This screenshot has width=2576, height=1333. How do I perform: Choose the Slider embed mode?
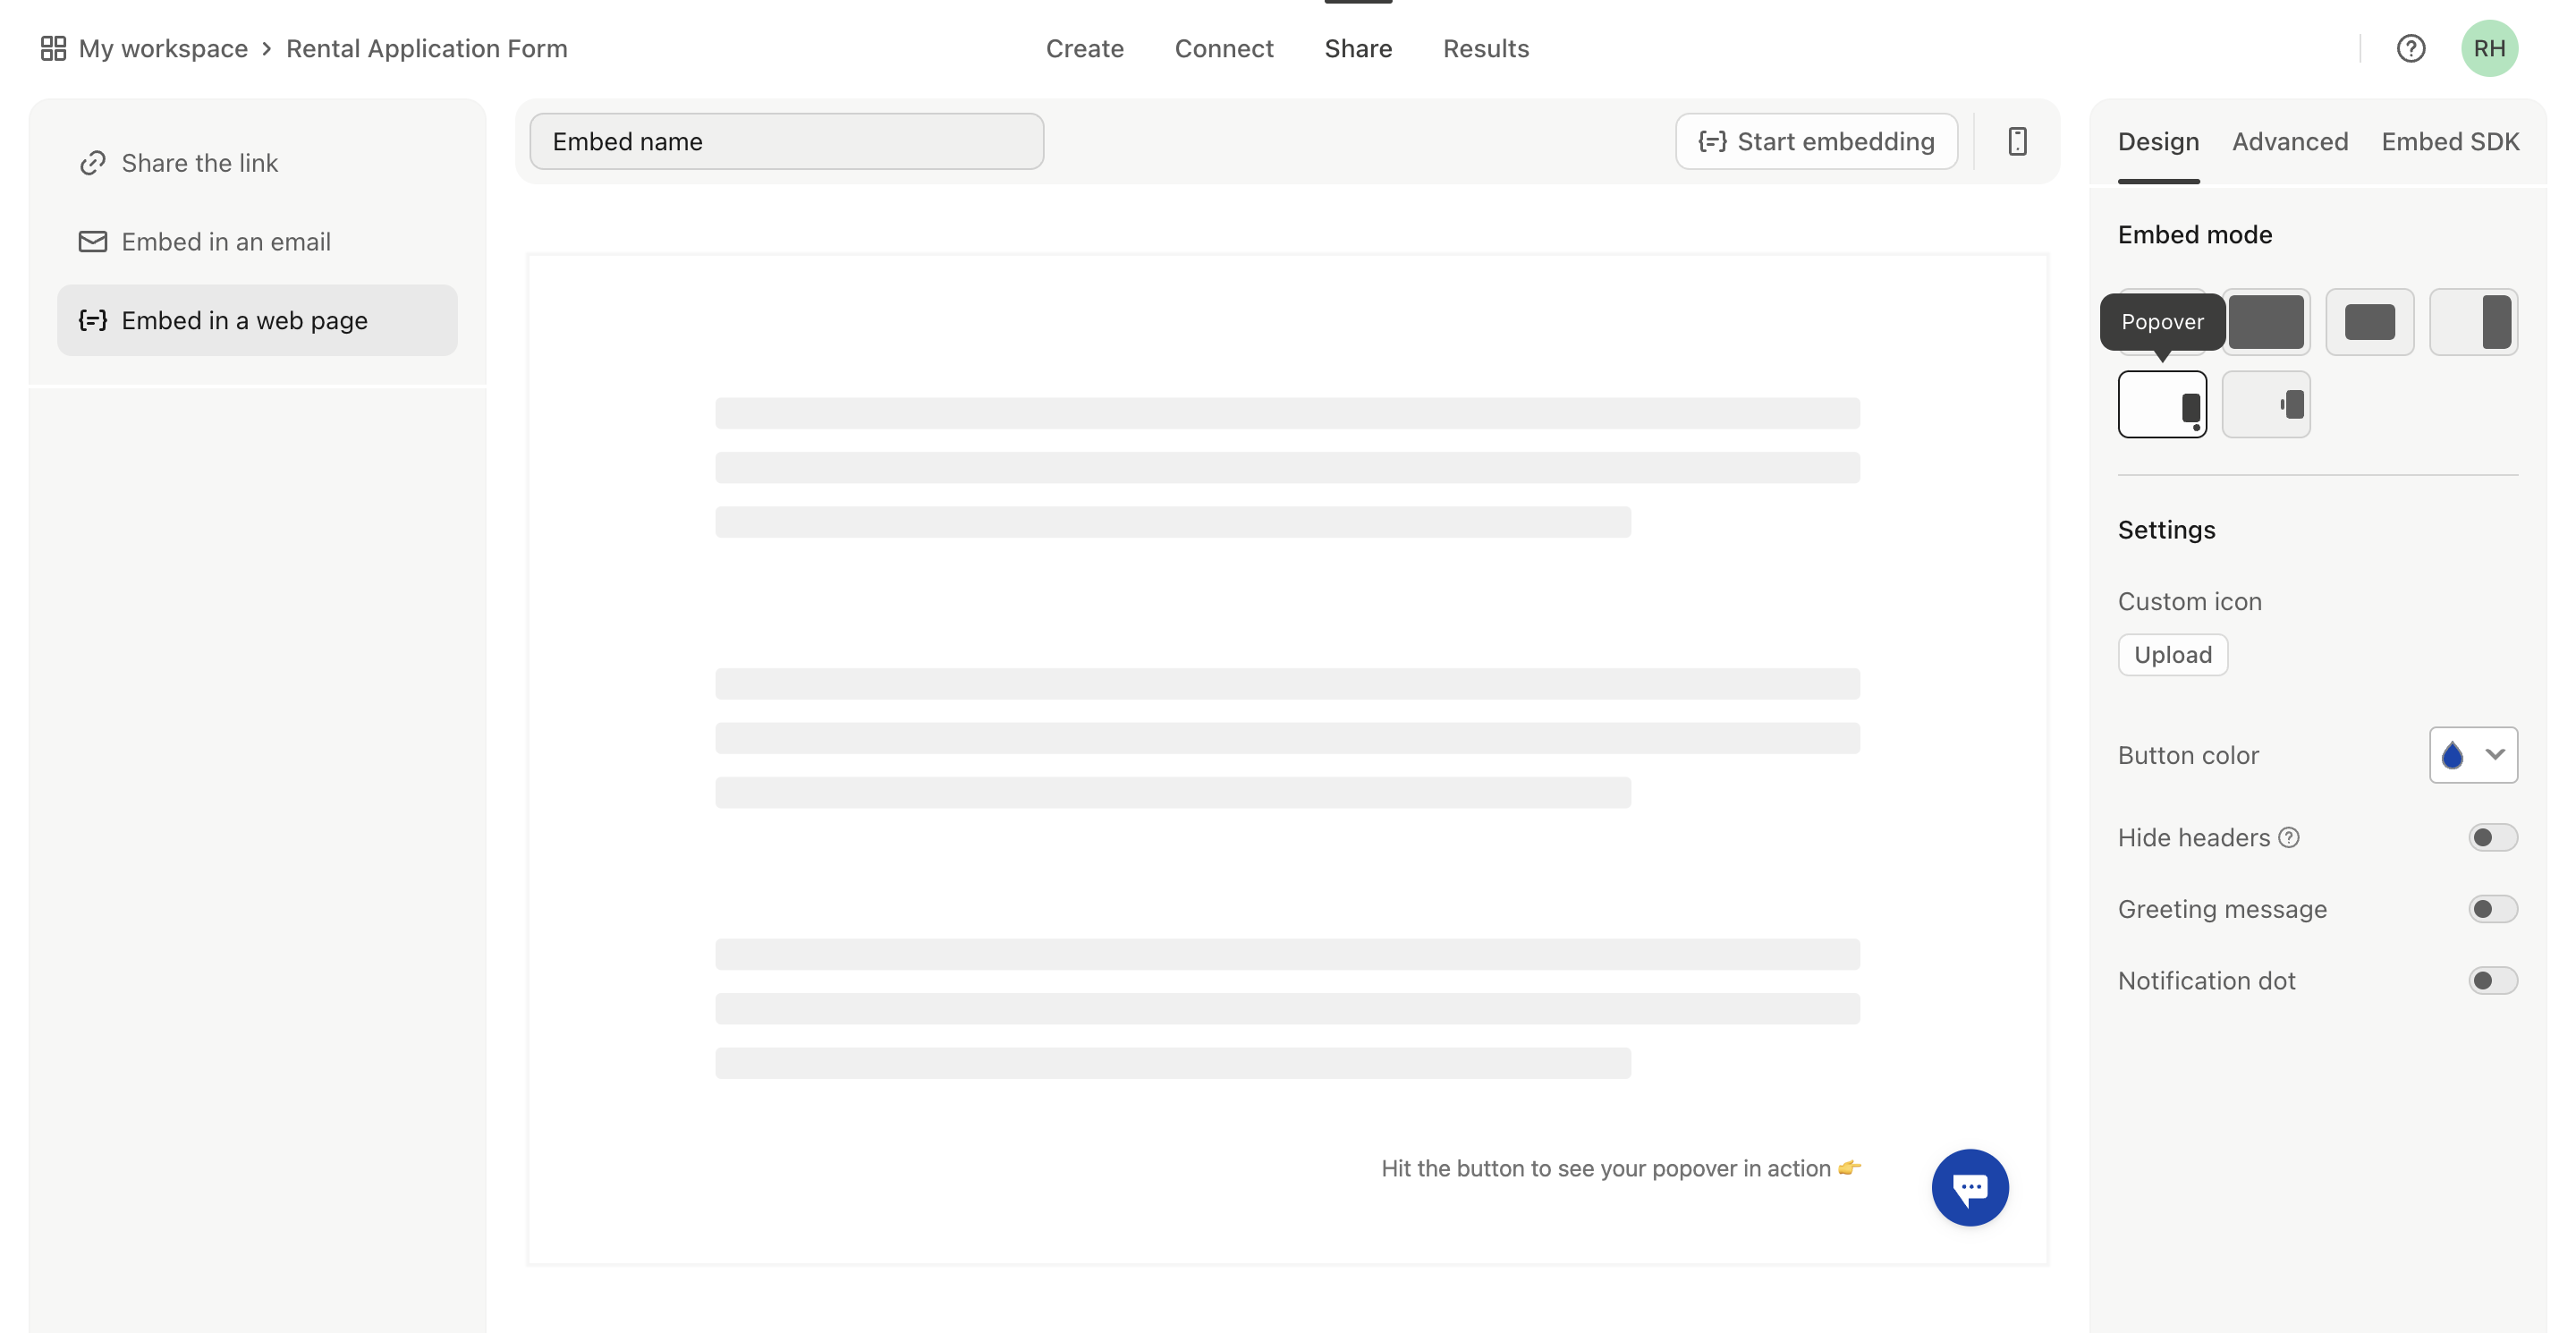2371,321
